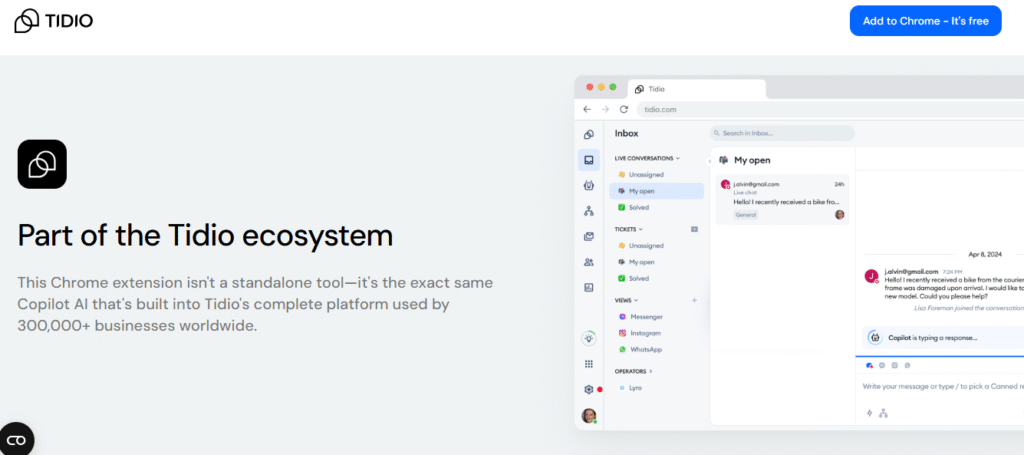
Task: Click the settings gear icon in sidebar
Action: (589, 389)
